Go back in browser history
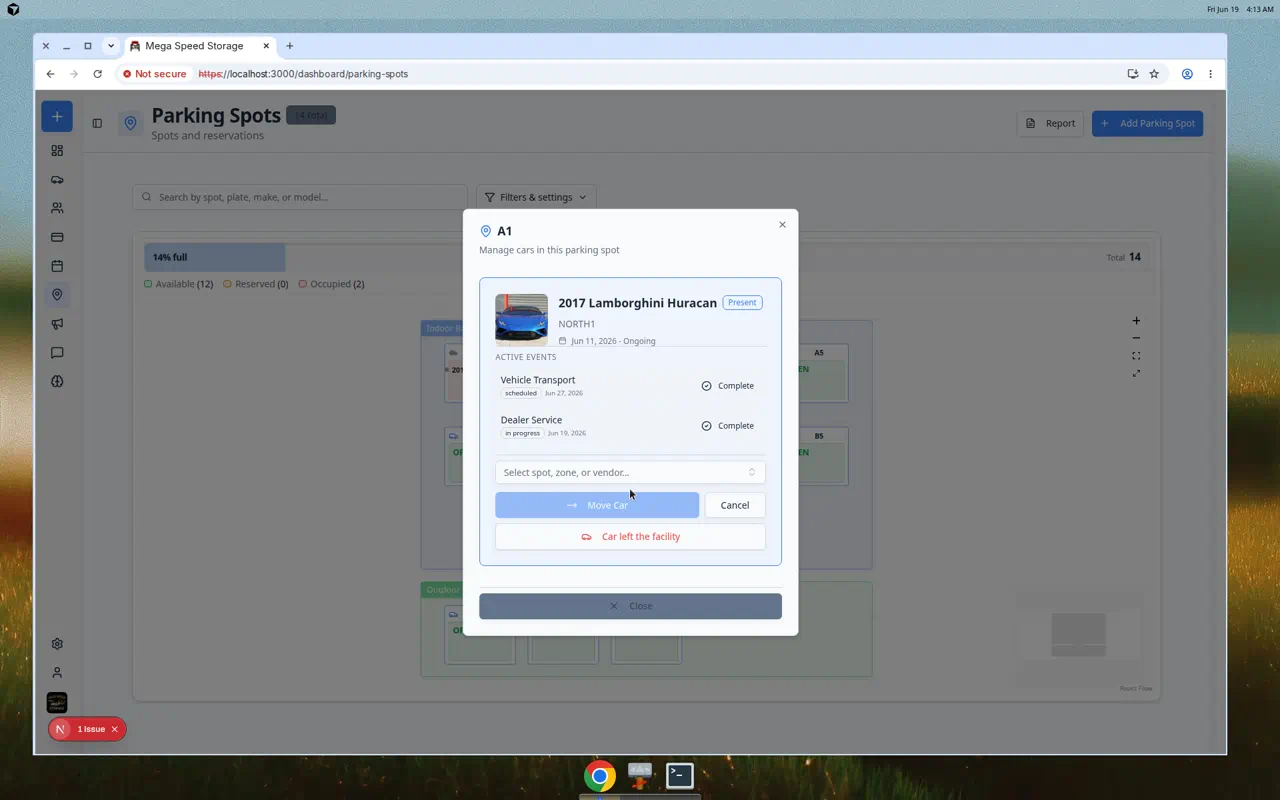Screen dimensions: 1280x800 pyautogui.click(x=50, y=74)
